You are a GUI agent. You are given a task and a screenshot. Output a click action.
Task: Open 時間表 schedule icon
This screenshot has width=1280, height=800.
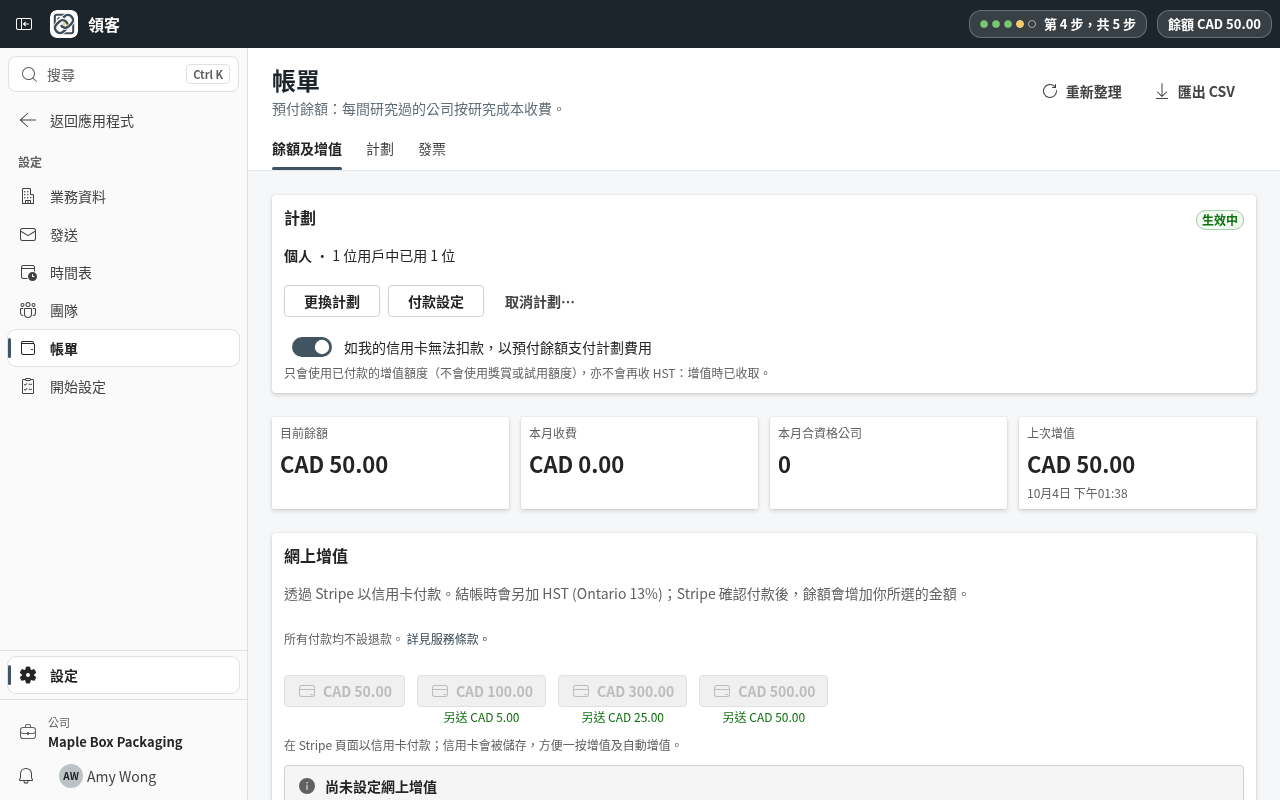tap(28, 273)
